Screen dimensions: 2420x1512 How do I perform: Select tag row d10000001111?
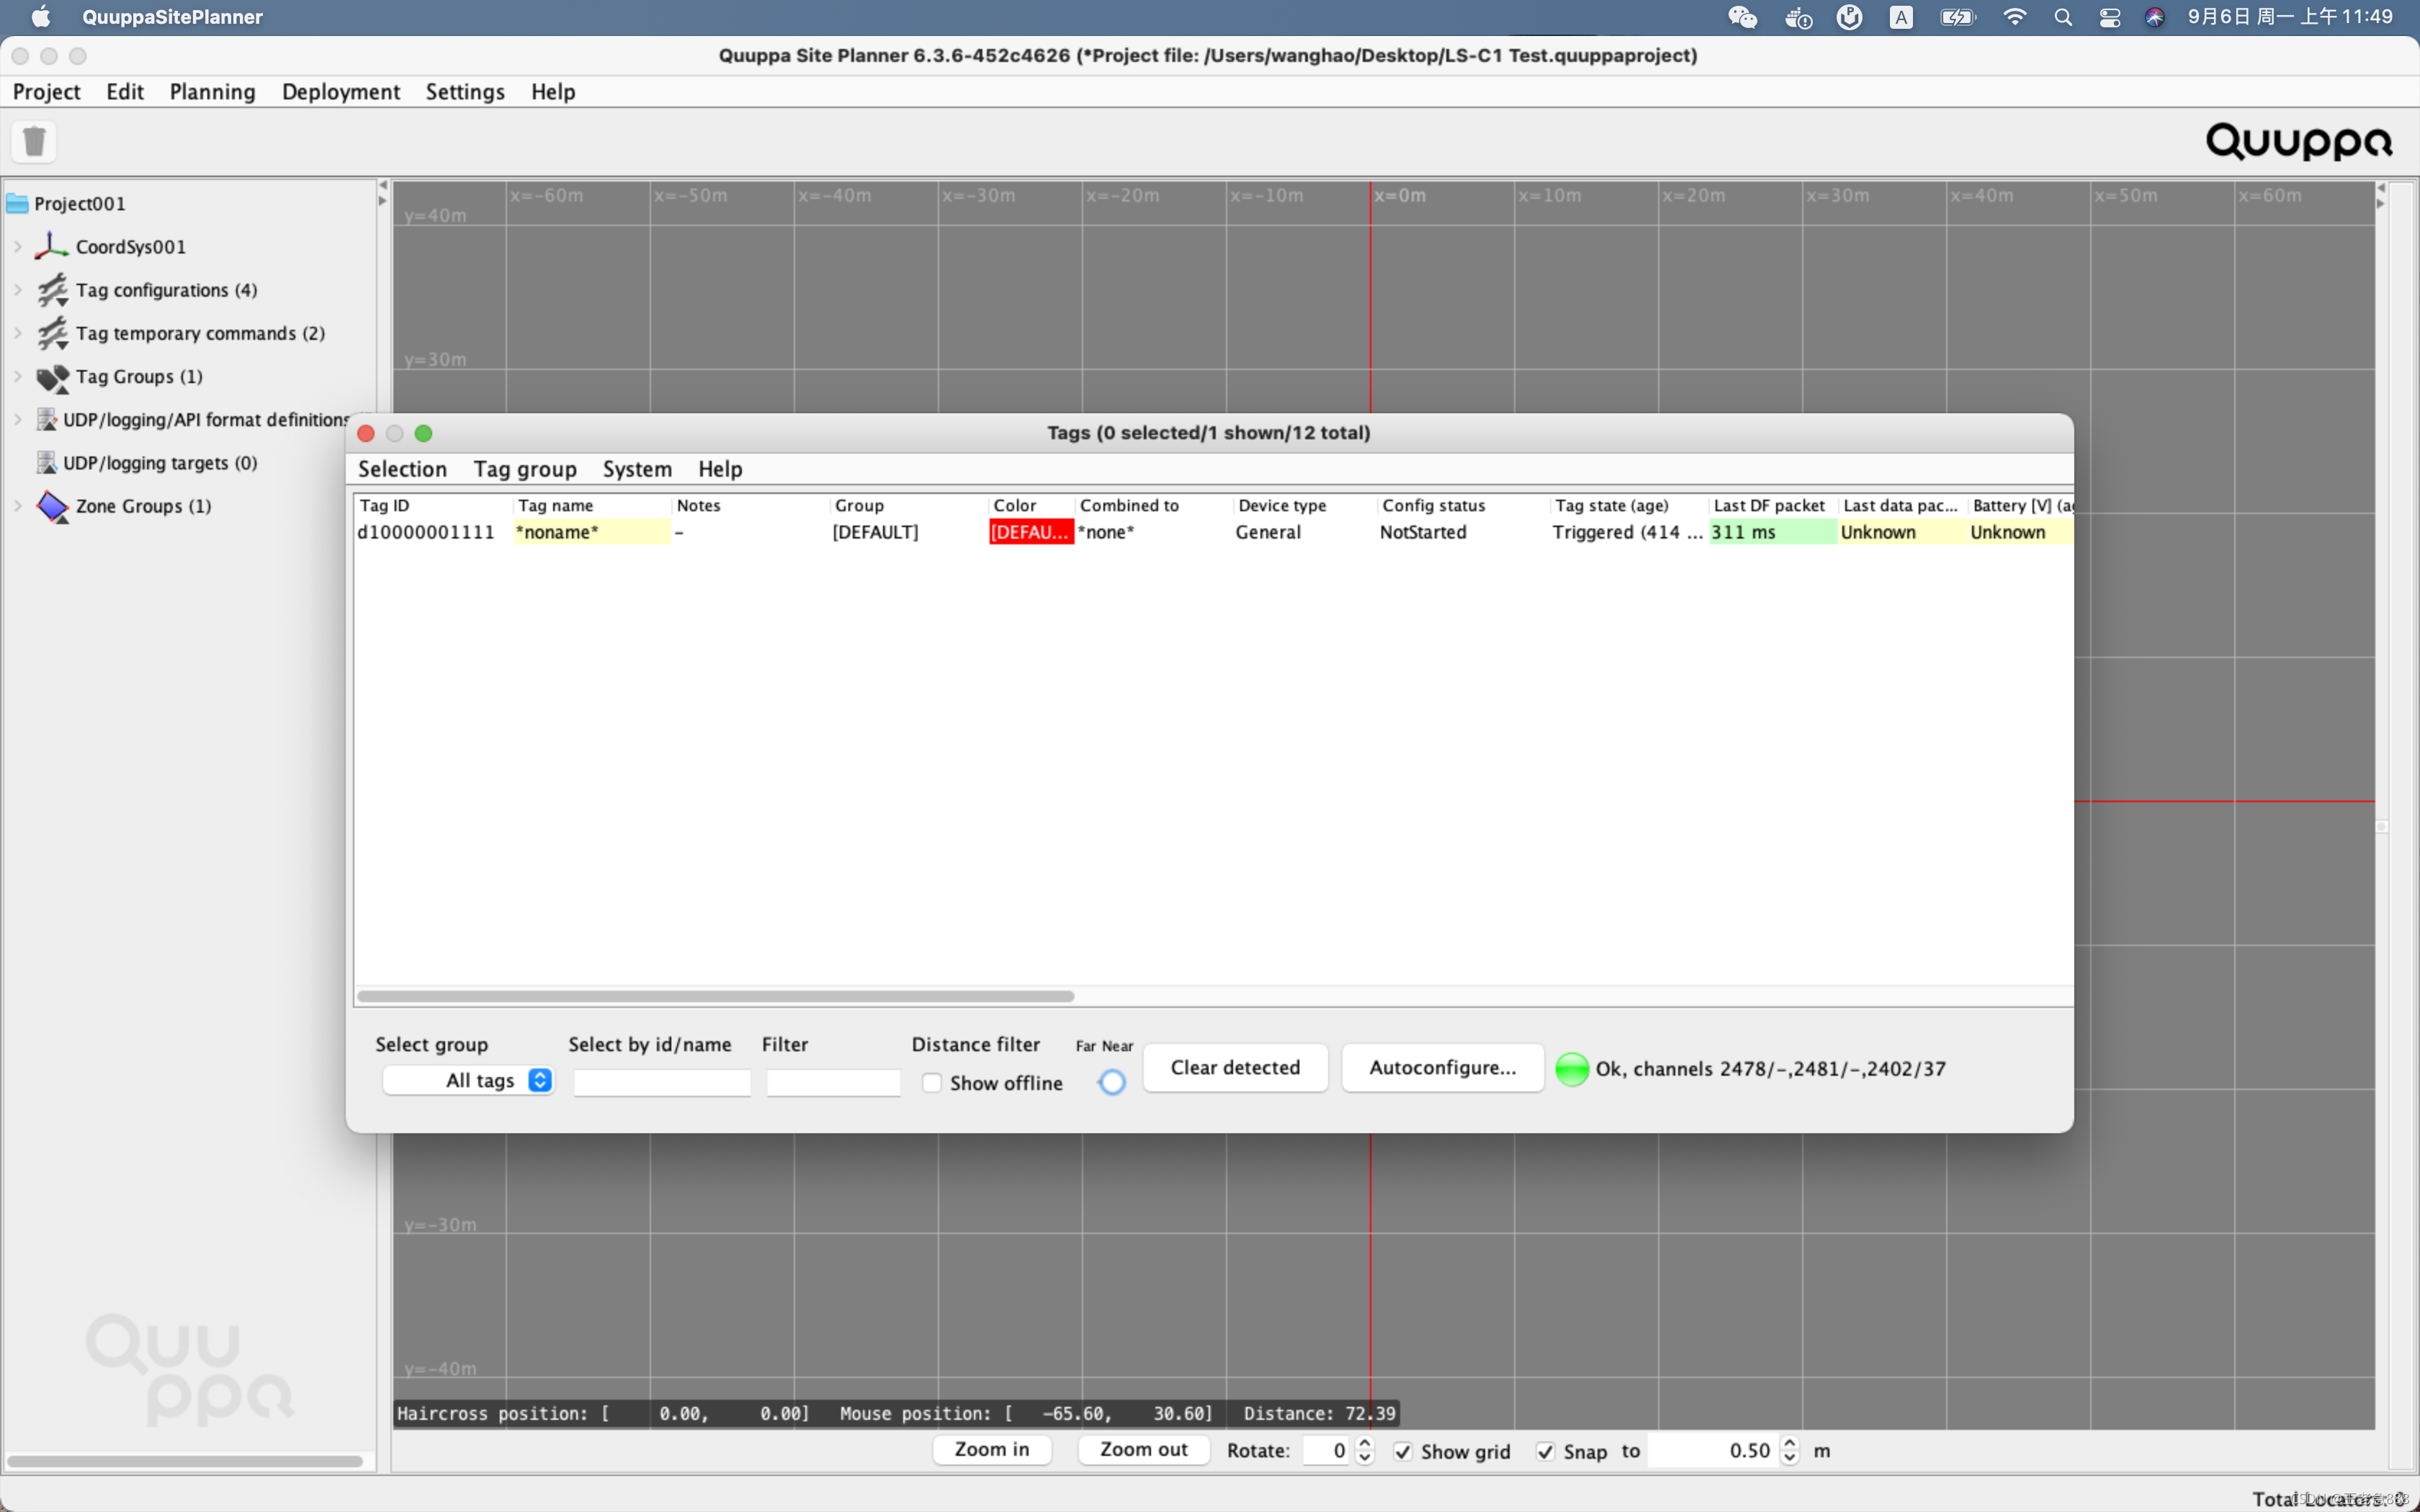tap(1214, 532)
